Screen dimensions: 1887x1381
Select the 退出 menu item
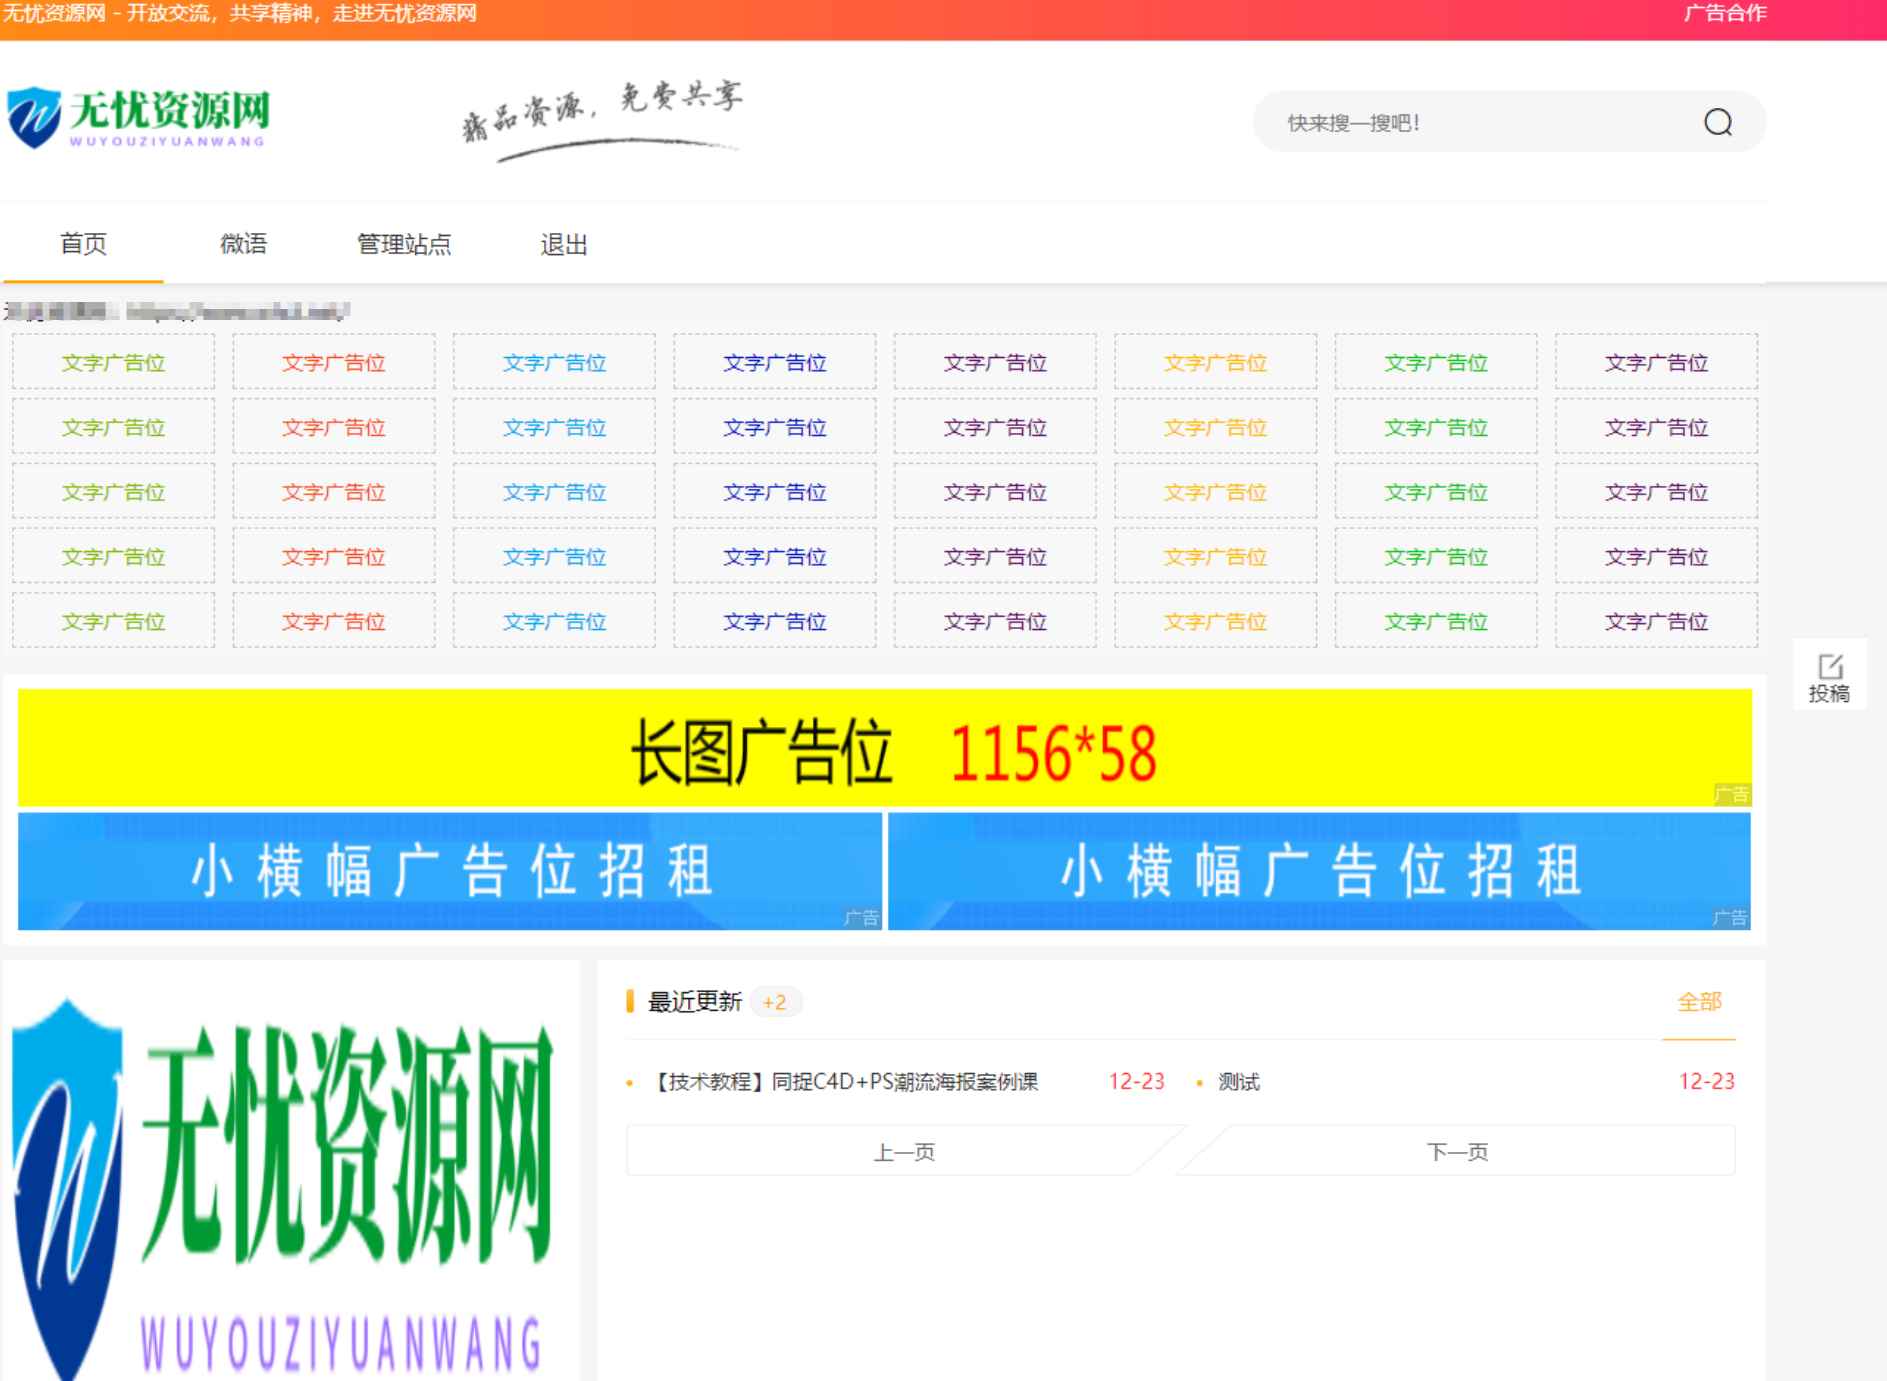(563, 244)
